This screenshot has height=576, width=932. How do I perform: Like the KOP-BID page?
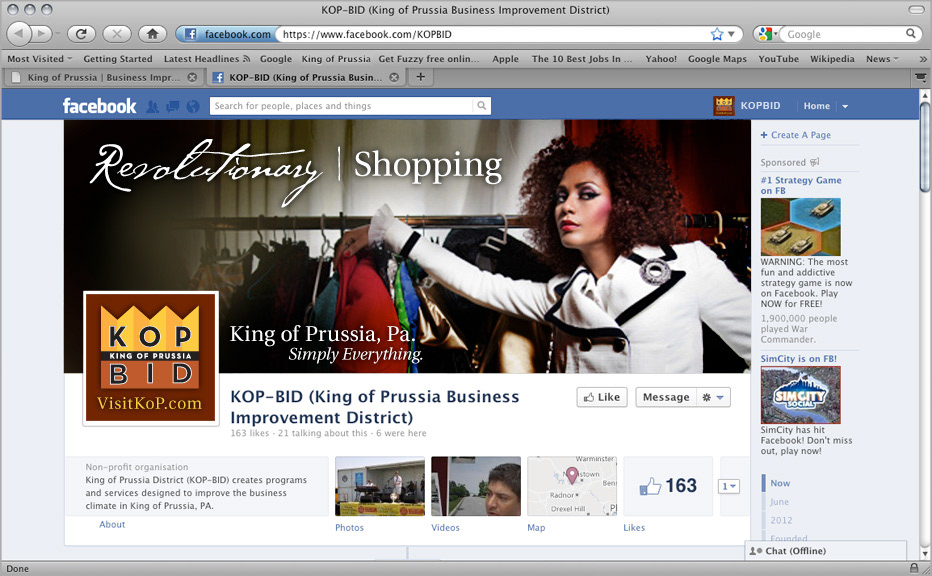click(x=601, y=397)
